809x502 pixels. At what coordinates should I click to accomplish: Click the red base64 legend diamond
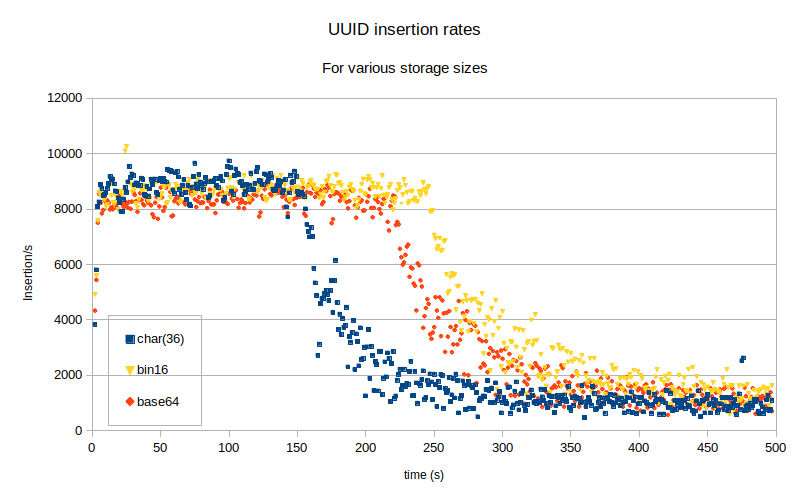pos(130,402)
